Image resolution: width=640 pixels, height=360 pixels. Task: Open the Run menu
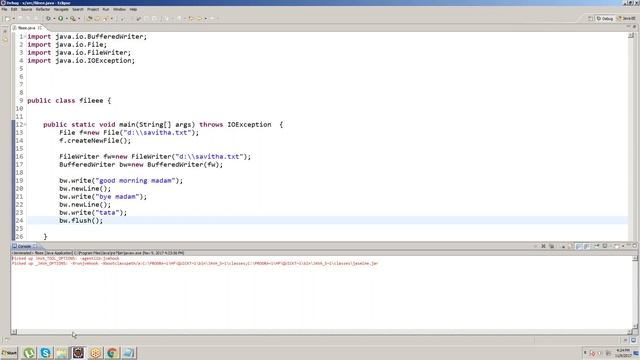pos(106,9)
